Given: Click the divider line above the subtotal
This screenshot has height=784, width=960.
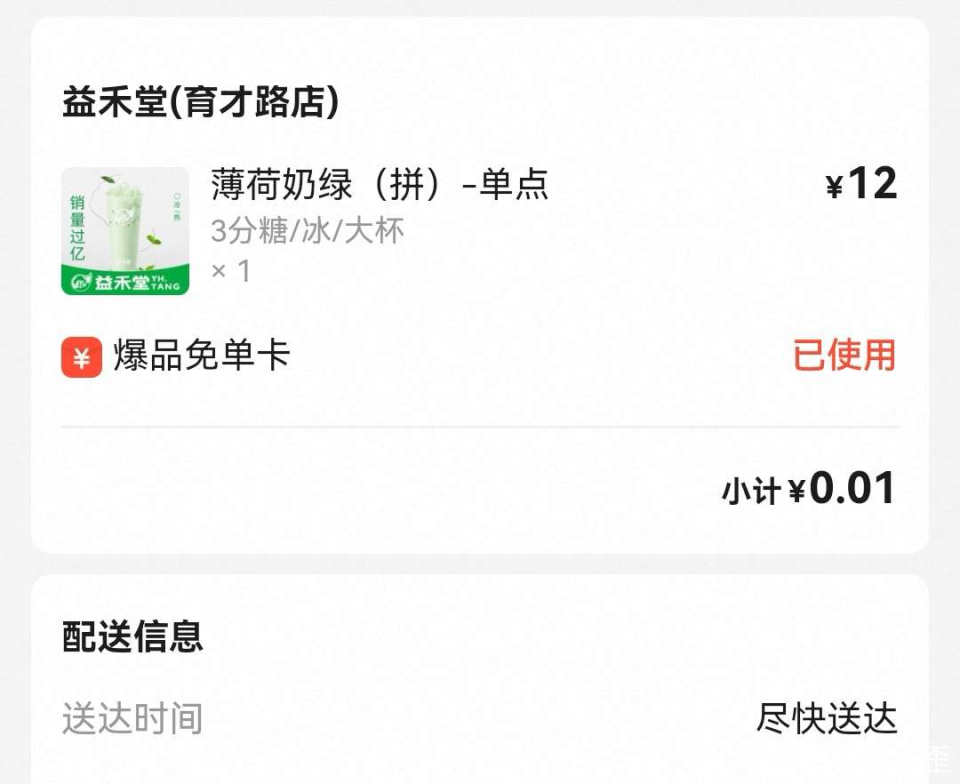Looking at the screenshot, I should 480,427.
